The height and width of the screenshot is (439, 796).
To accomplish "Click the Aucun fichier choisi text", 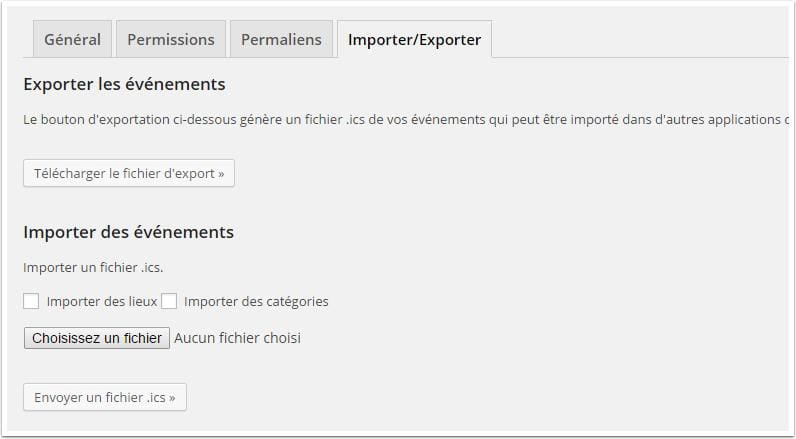I will point(237,338).
